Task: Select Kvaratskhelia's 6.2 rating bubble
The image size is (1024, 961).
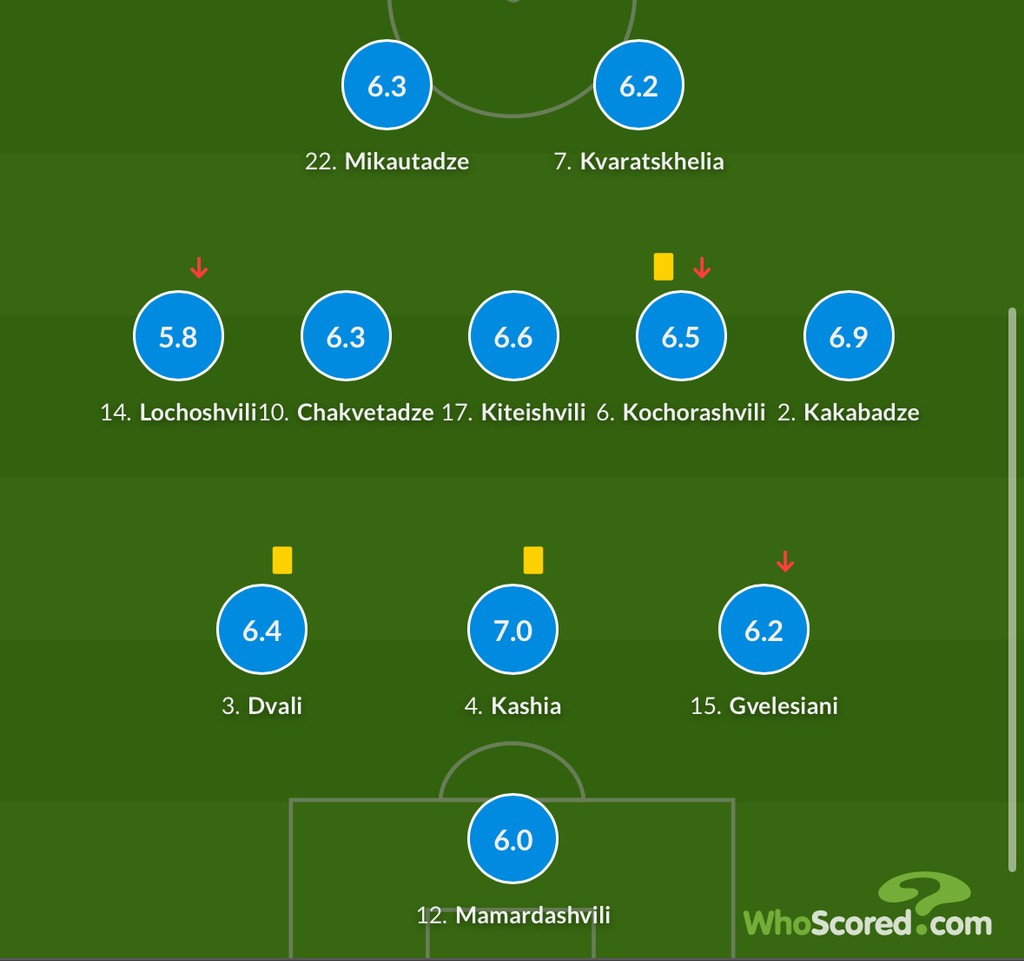Action: coord(639,85)
